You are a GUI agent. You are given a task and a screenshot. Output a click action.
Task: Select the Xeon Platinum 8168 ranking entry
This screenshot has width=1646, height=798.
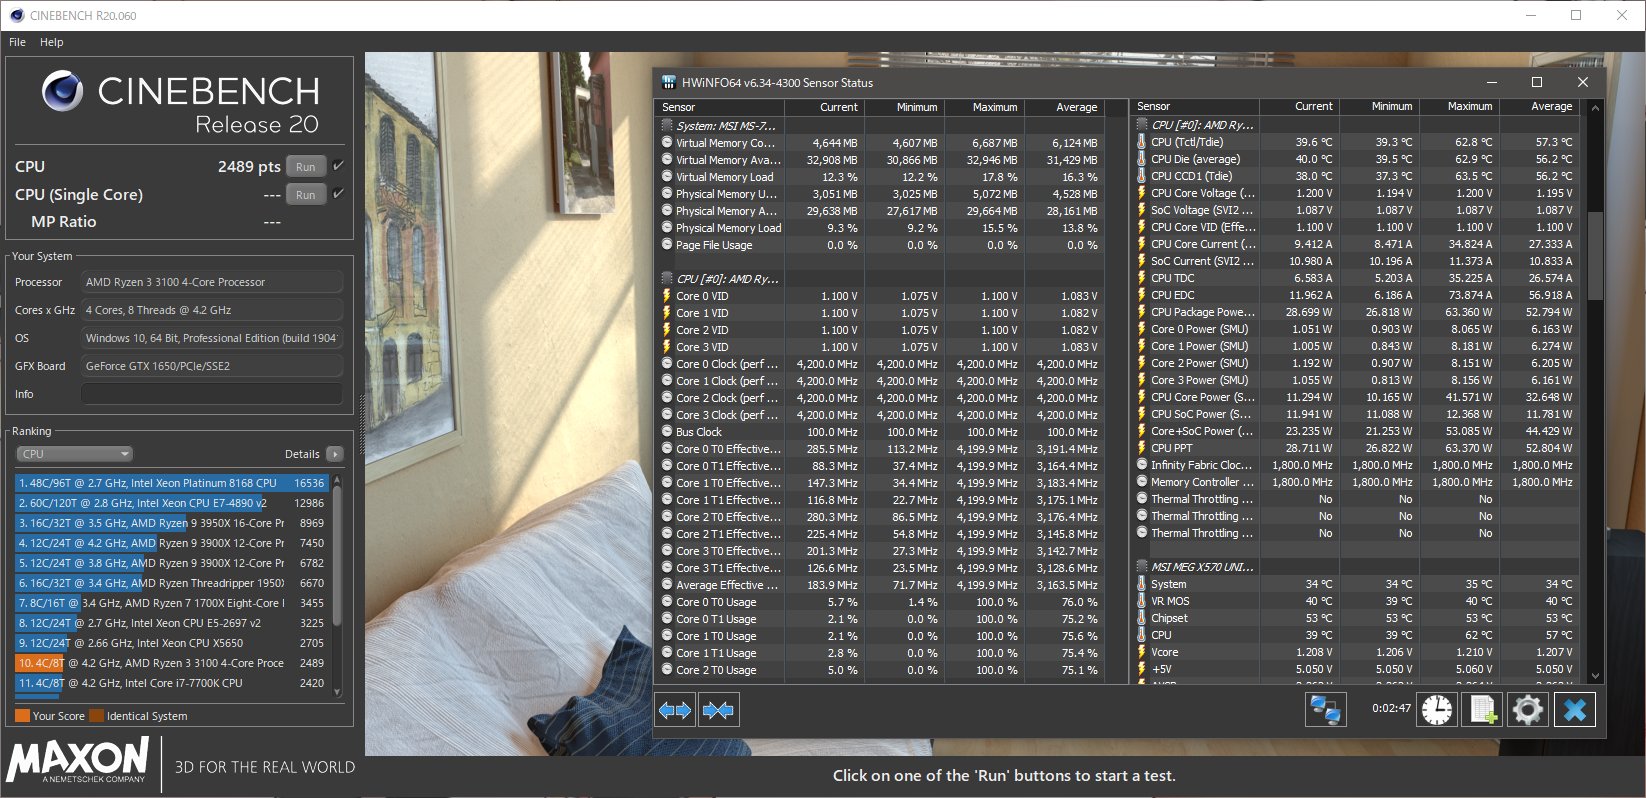(x=170, y=483)
